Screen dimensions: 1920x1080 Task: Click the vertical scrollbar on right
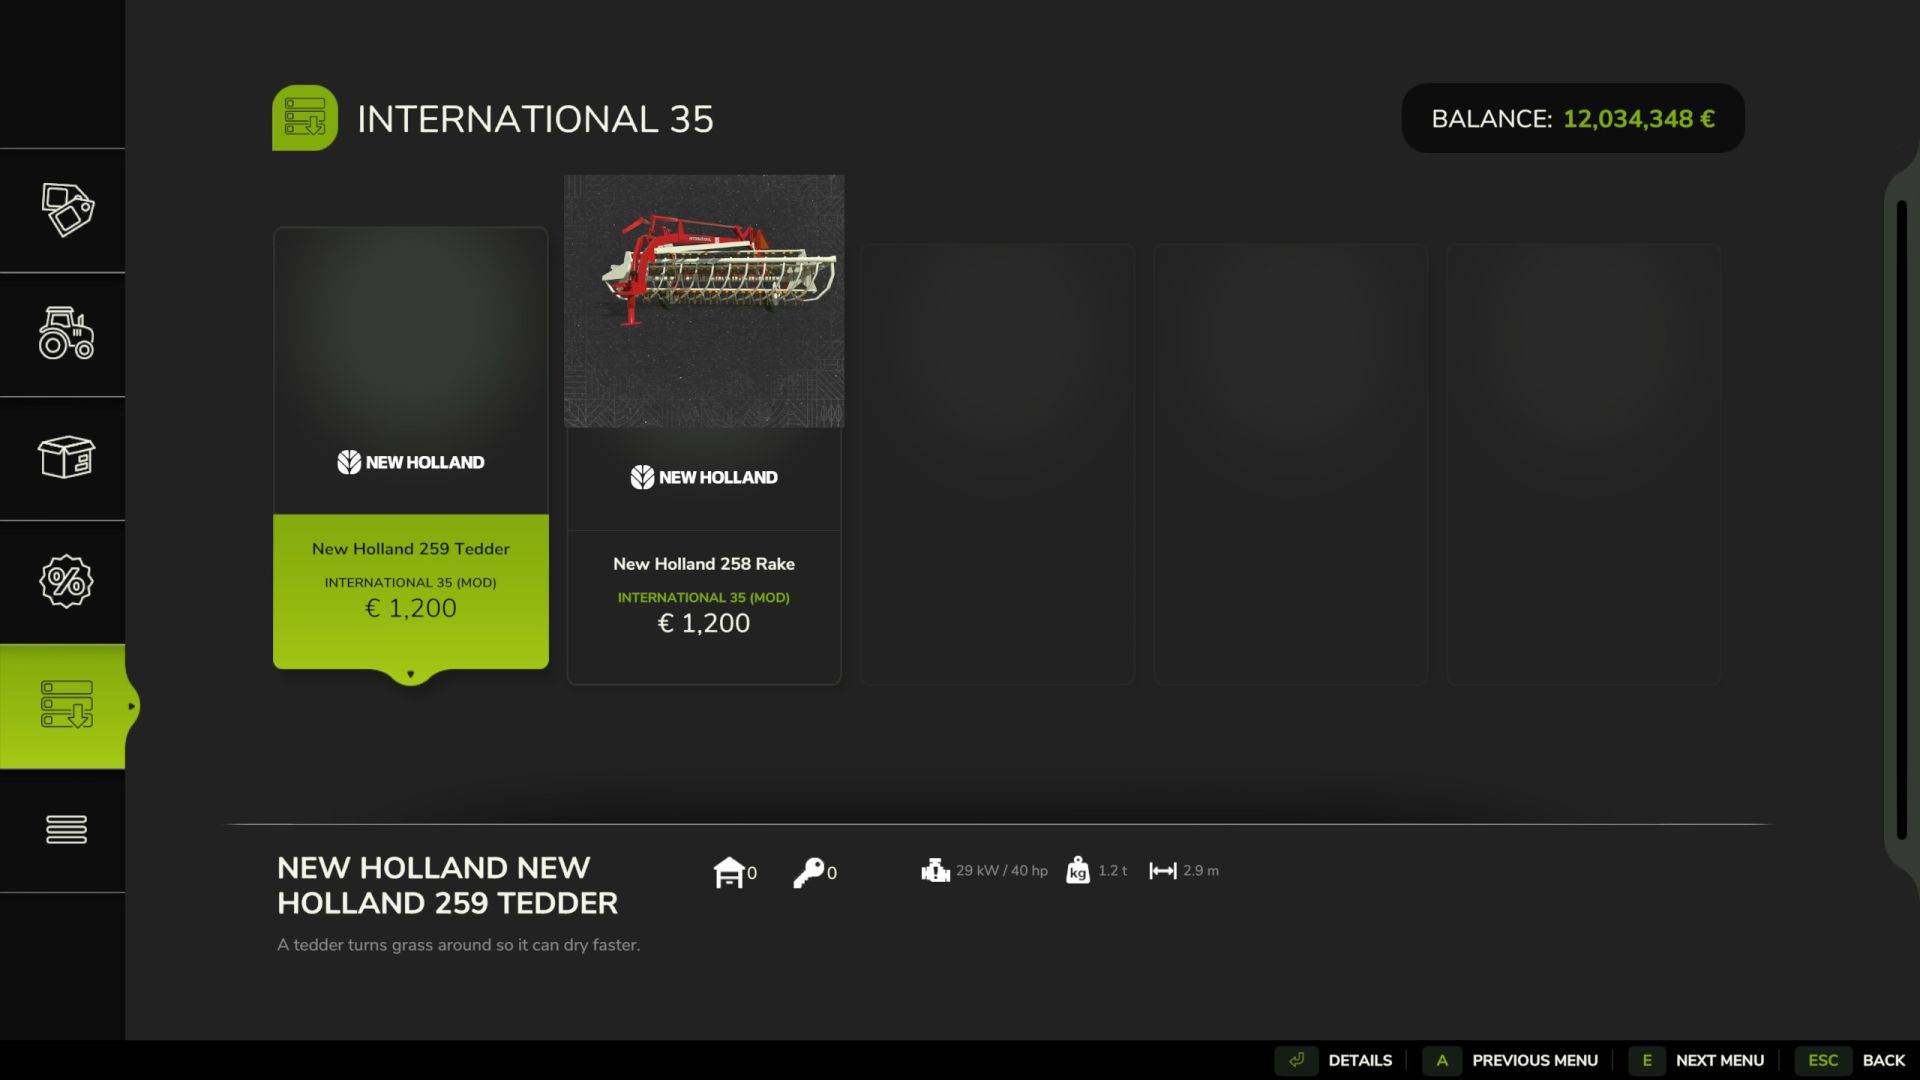pos(1901,520)
